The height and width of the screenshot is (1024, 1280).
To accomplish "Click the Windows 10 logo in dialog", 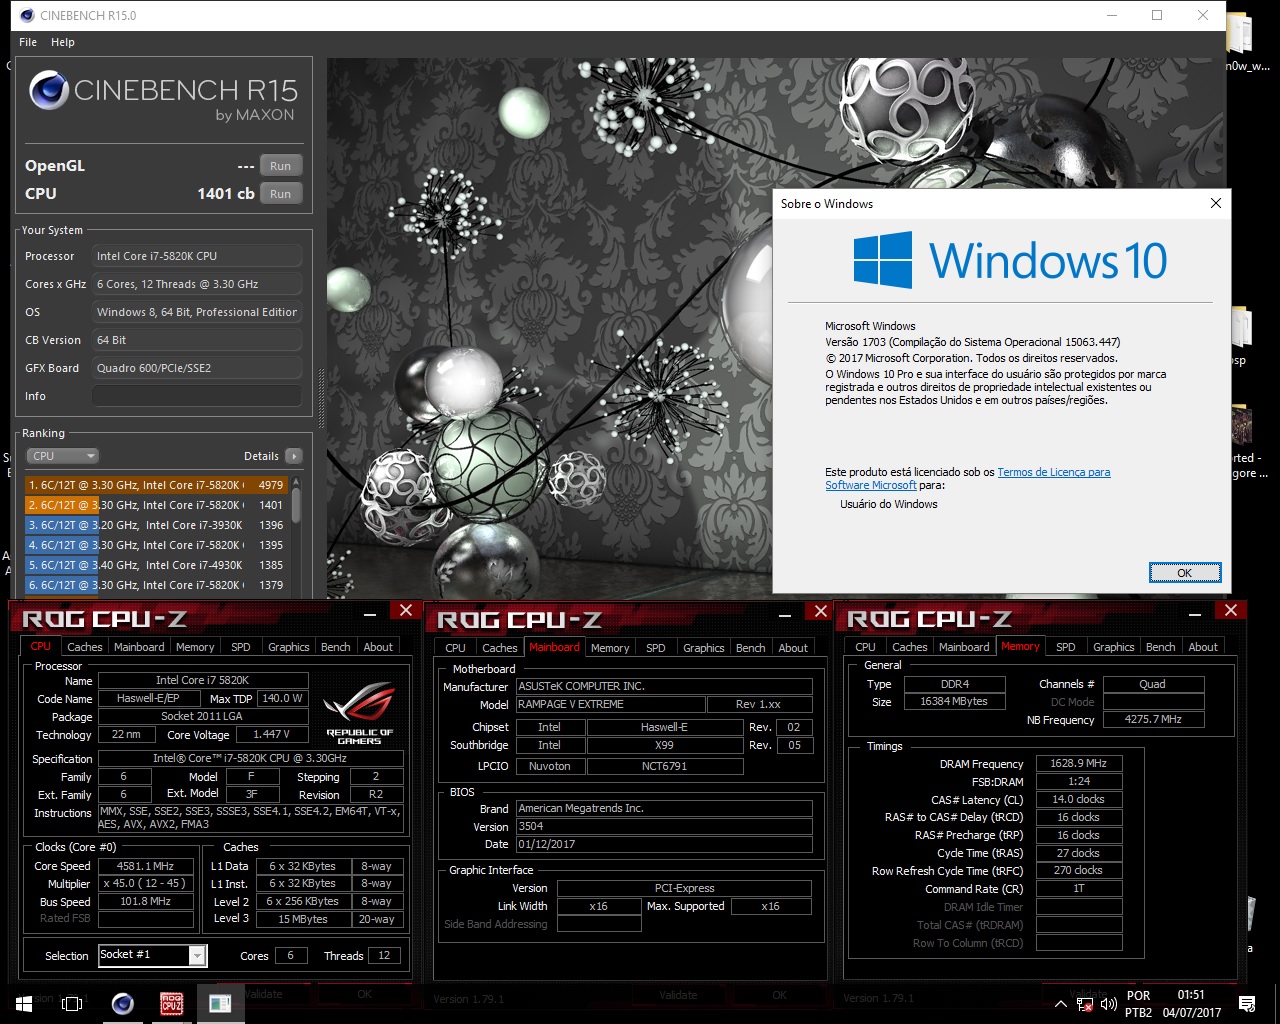I will tap(1010, 260).
